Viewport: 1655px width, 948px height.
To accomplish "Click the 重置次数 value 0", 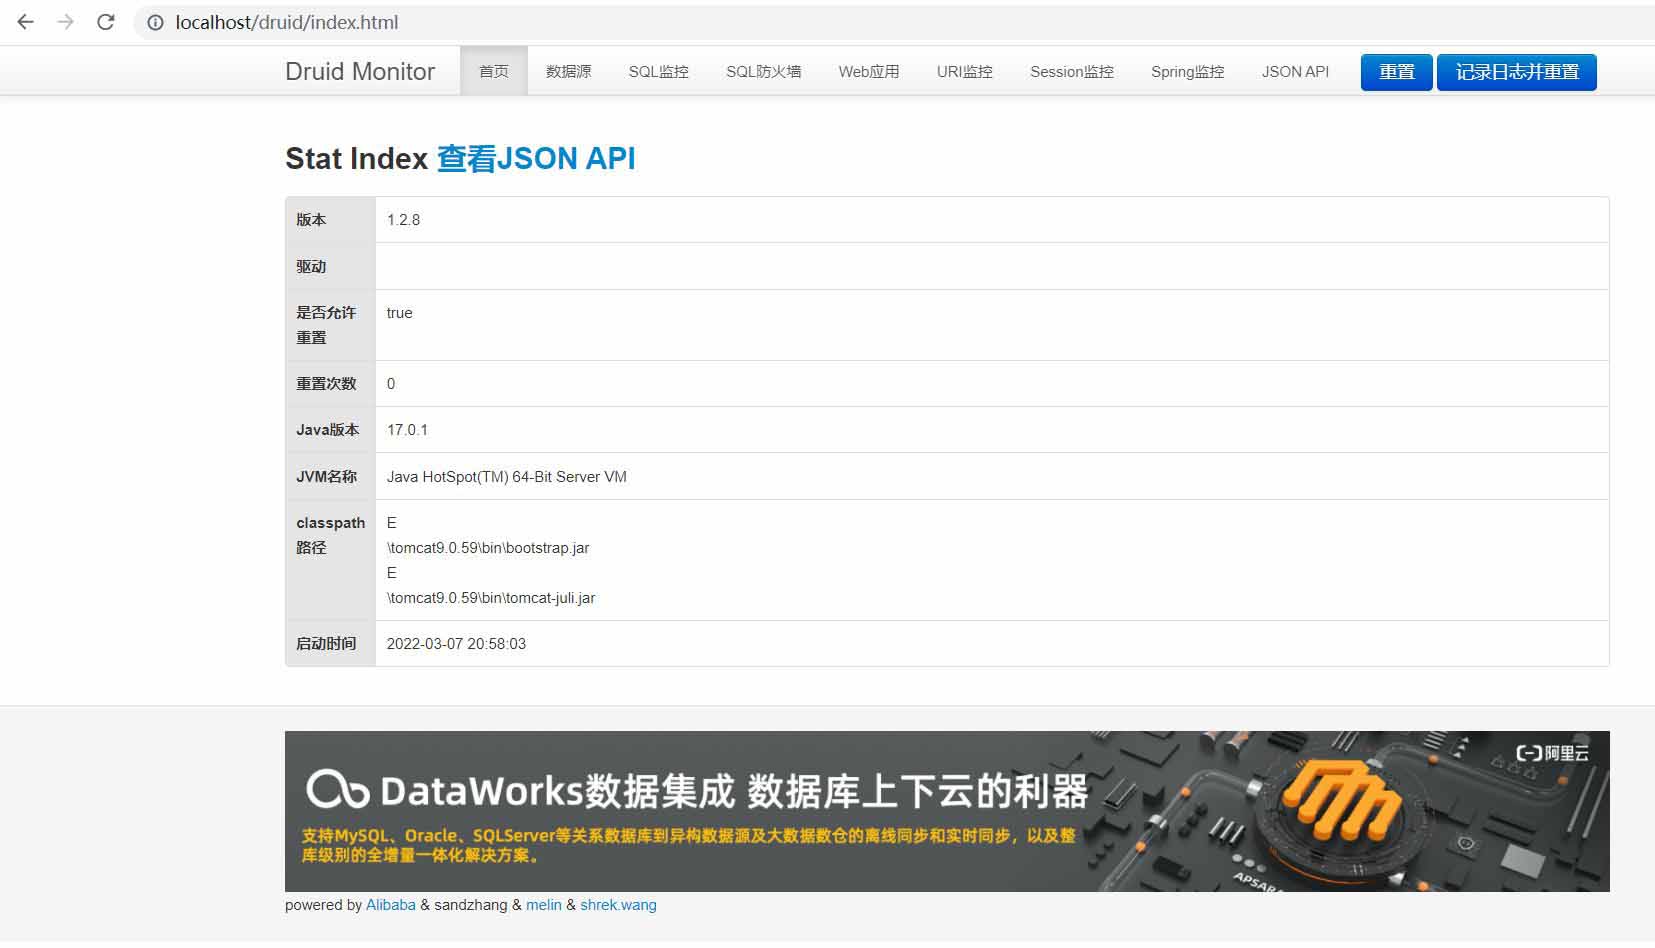I will click(391, 384).
